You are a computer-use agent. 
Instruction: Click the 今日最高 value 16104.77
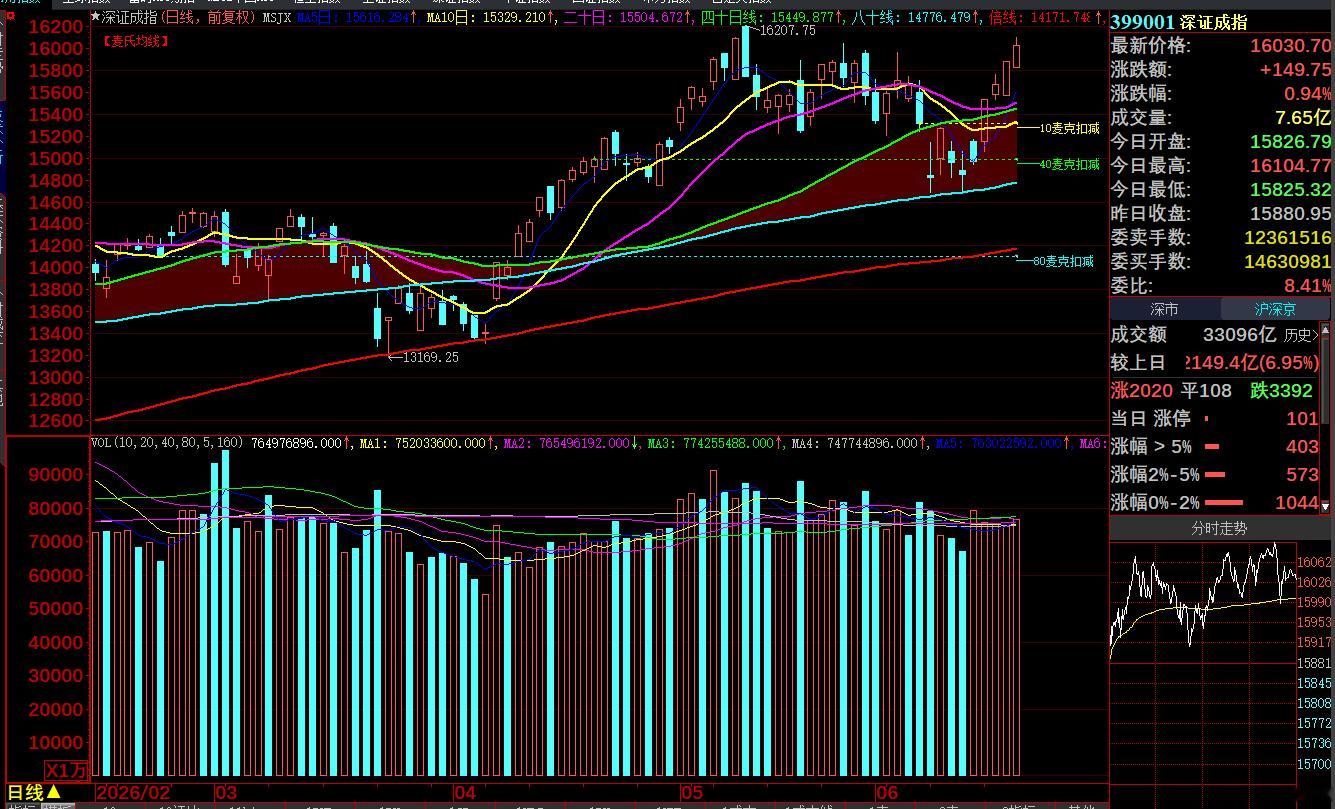tap(1291, 166)
